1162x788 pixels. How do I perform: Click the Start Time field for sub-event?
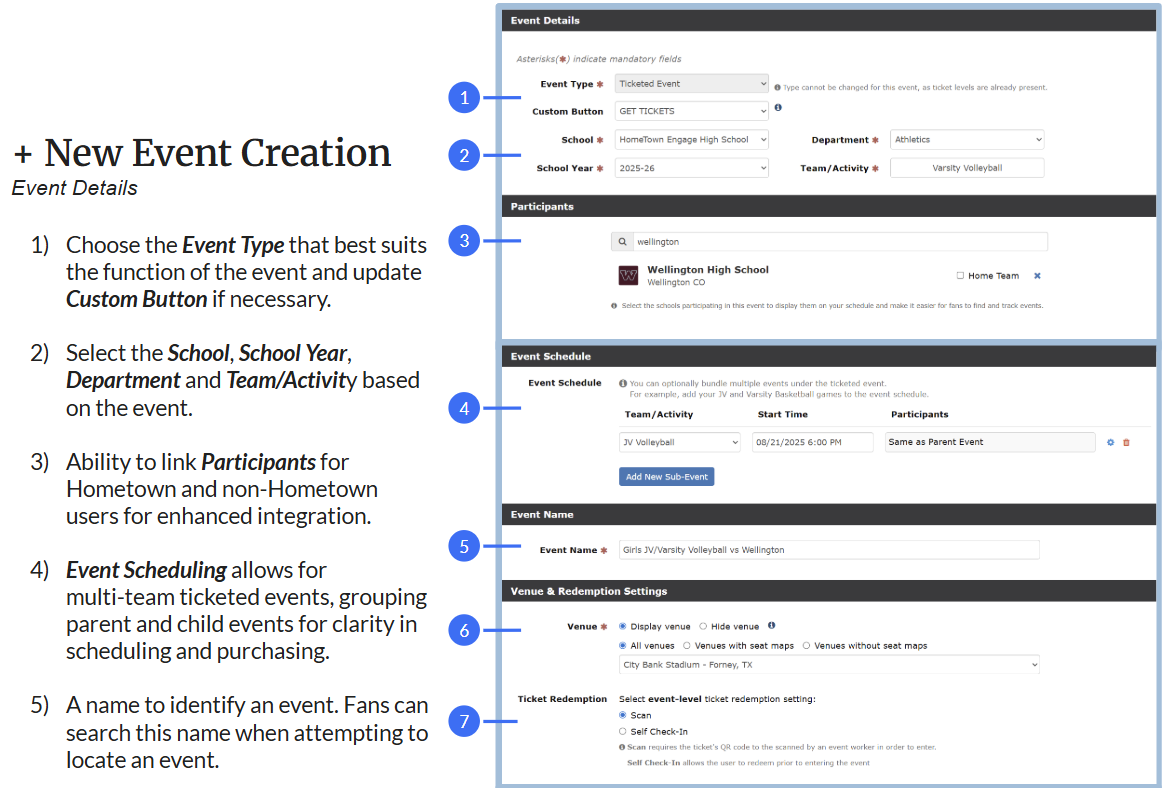click(812, 442)
